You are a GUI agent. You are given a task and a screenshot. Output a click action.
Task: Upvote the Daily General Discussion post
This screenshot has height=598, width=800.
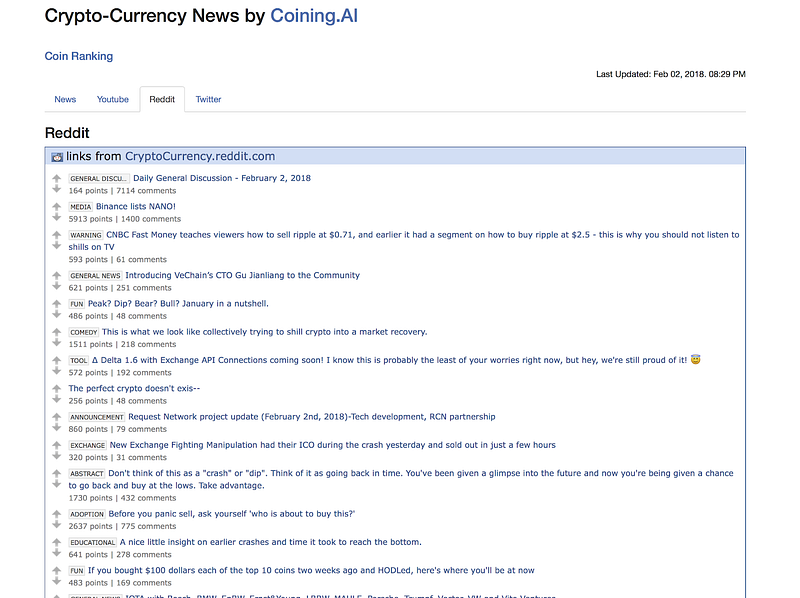pyautogui.click(x=57, y=179)
